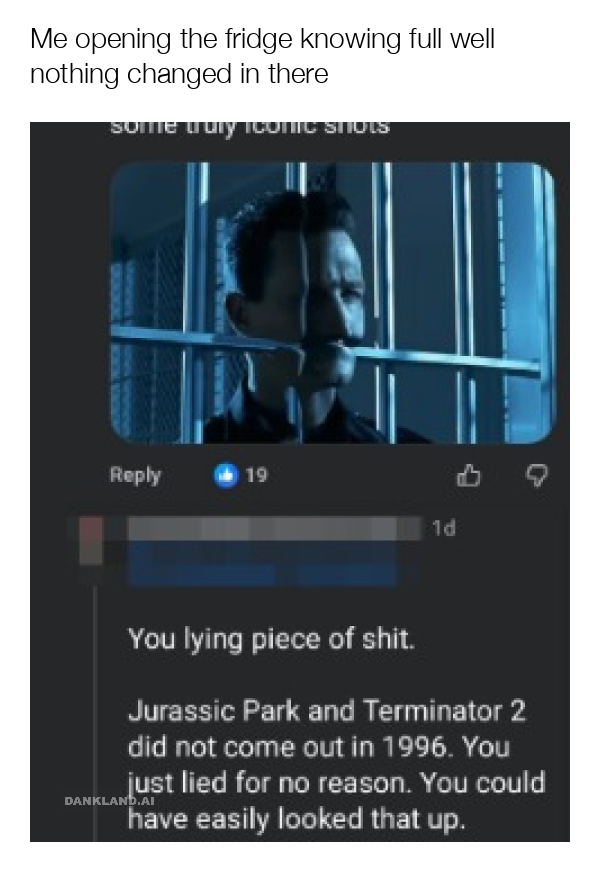Image resolution: width=600 pixels, height=872 pixels.
Task: Click the "Jurassic Park and Terminator 2" line
Action: (x=327, y=711)
